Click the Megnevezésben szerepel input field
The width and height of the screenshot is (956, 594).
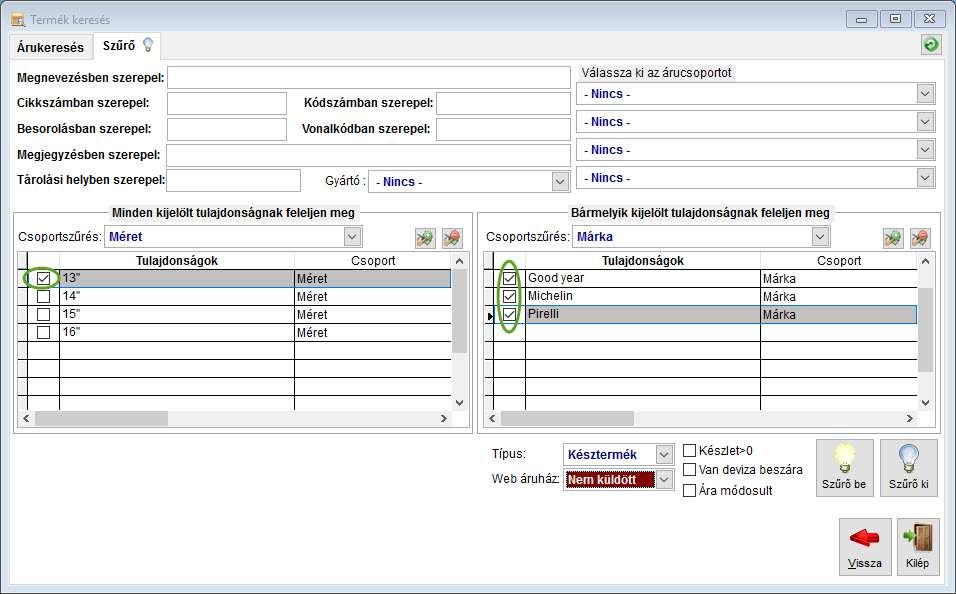(x=369, y=78)
